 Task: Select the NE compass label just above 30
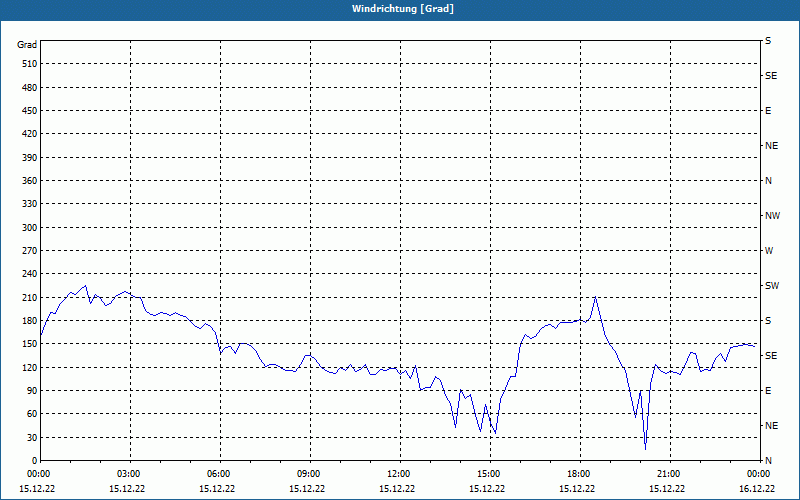click(771, 426)
